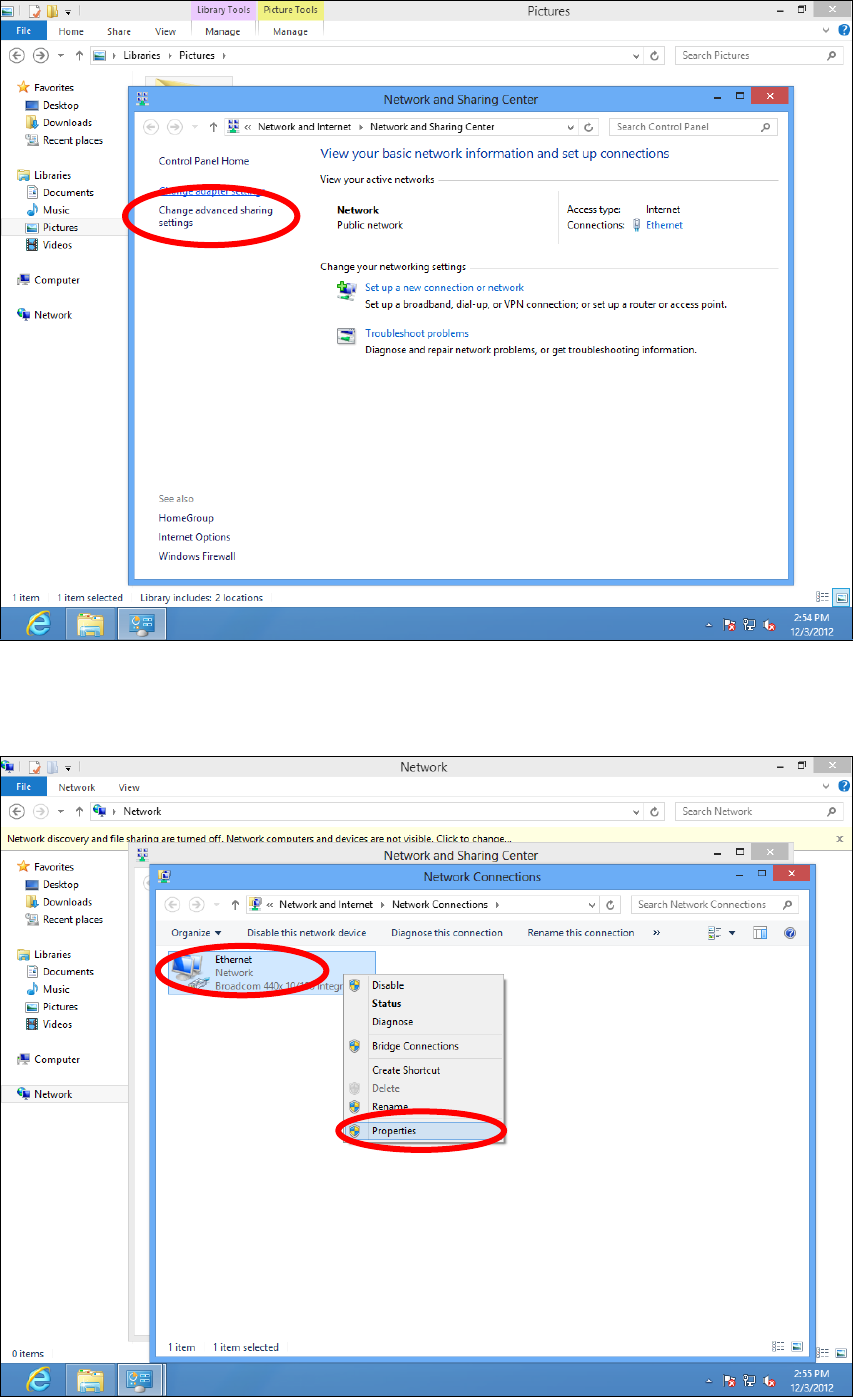The image size is (853, 1397).
Task: Expand the Network Connections address bar dropdown
Action: point(592,904)
